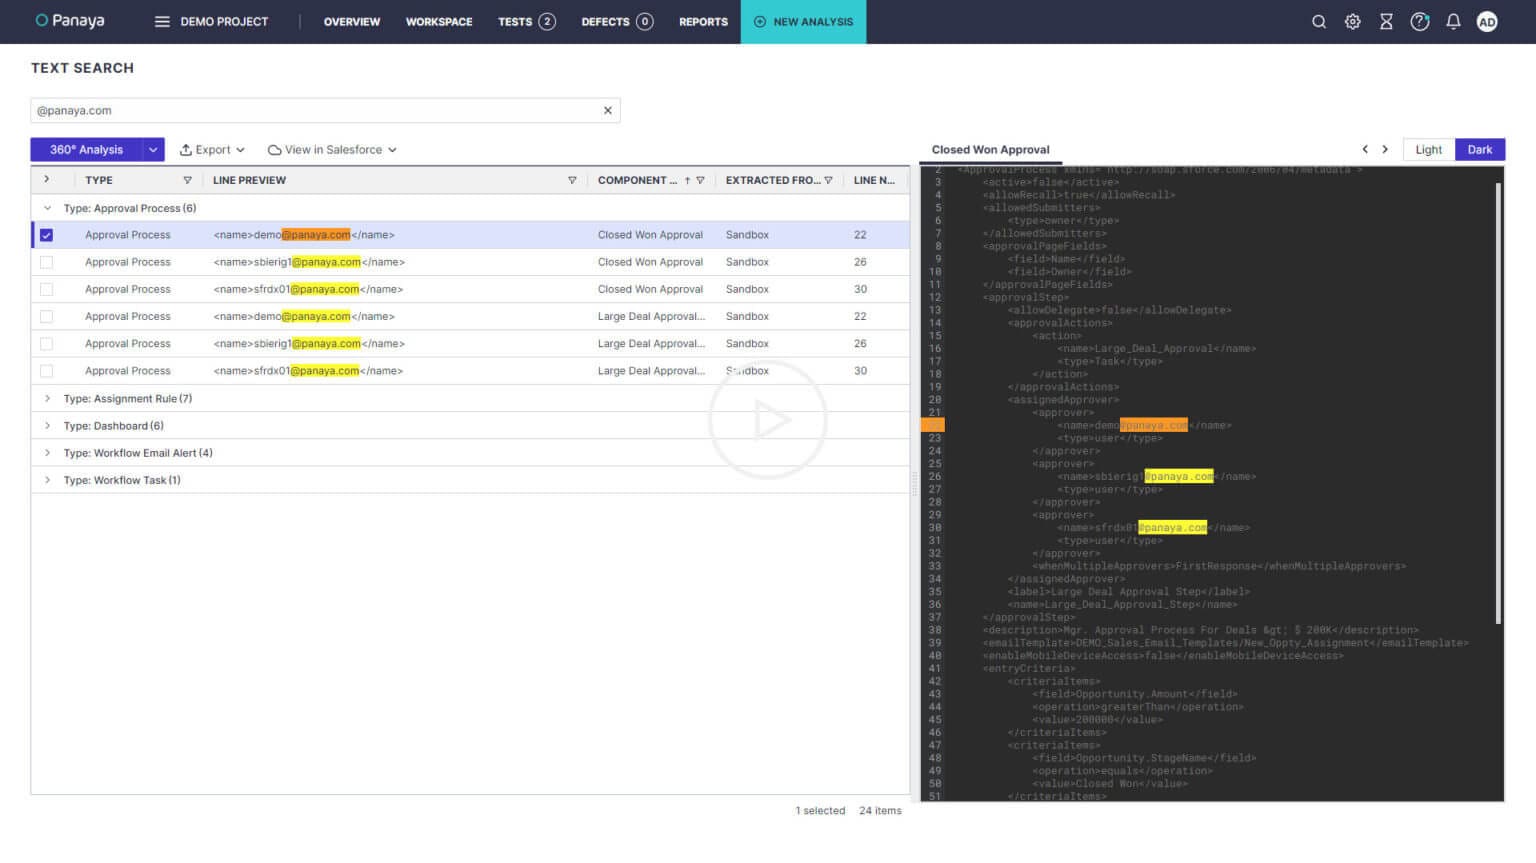Screen dimensions: 1536x863
Task: Go to next match with right arrow
Action: 1385,149
